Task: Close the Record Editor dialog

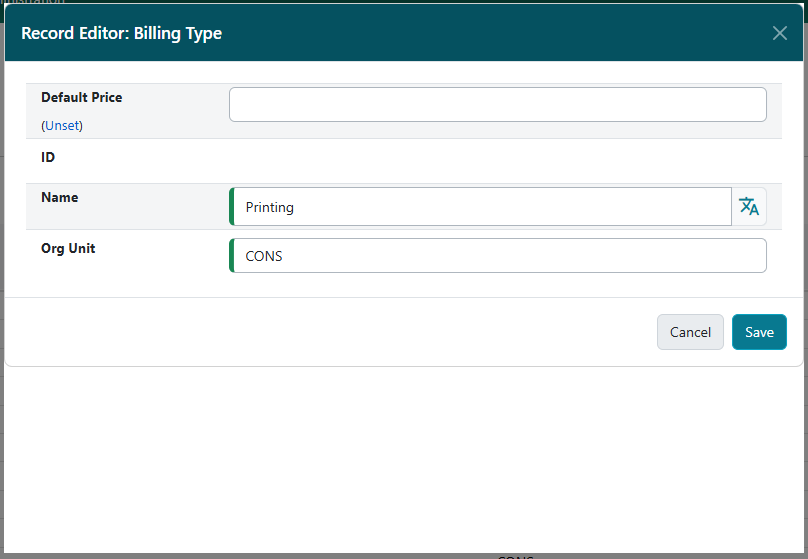Action: pos(780,33)
